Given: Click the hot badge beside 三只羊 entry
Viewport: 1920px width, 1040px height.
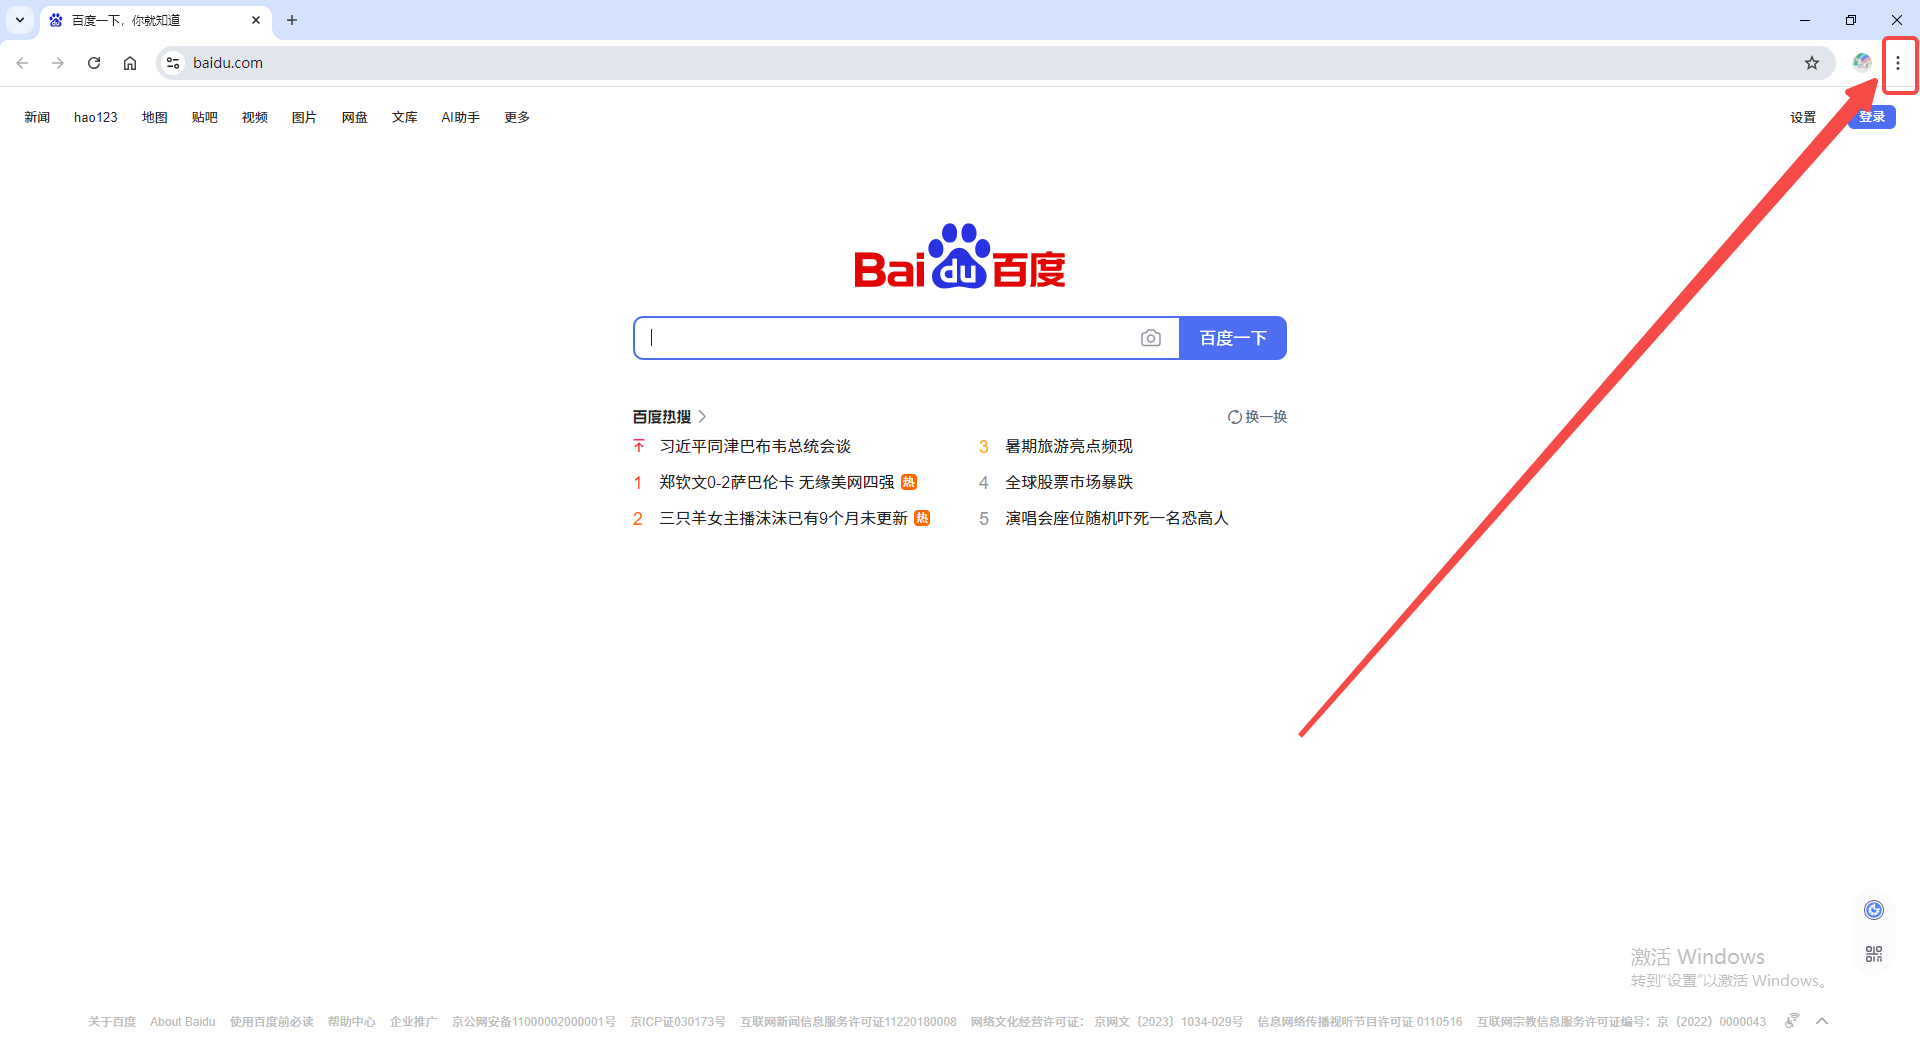Looking at the screenshot, I should tap(922, 518).
